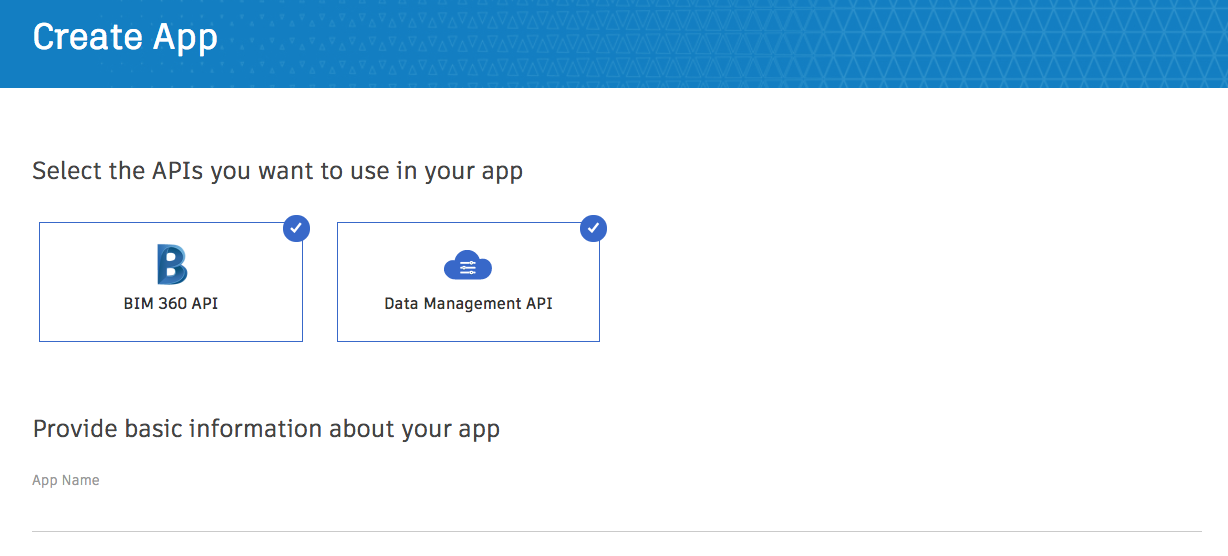Select the Data Management API label text
1228x556 pixels.
click(468, 303)
